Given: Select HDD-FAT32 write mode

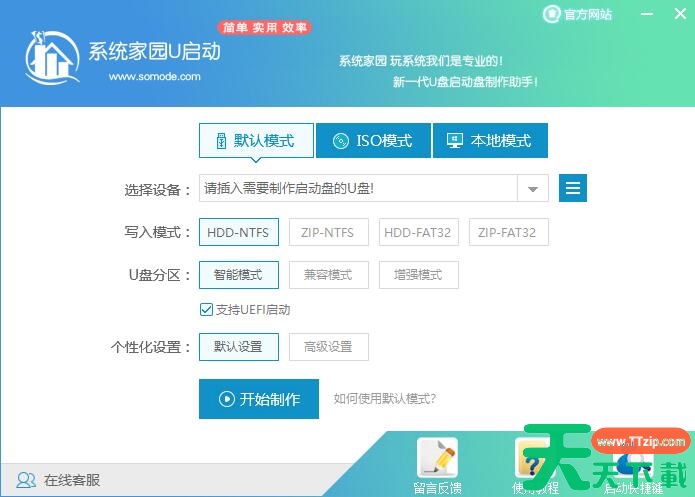Looking at the screenshot, I should 418,233.
